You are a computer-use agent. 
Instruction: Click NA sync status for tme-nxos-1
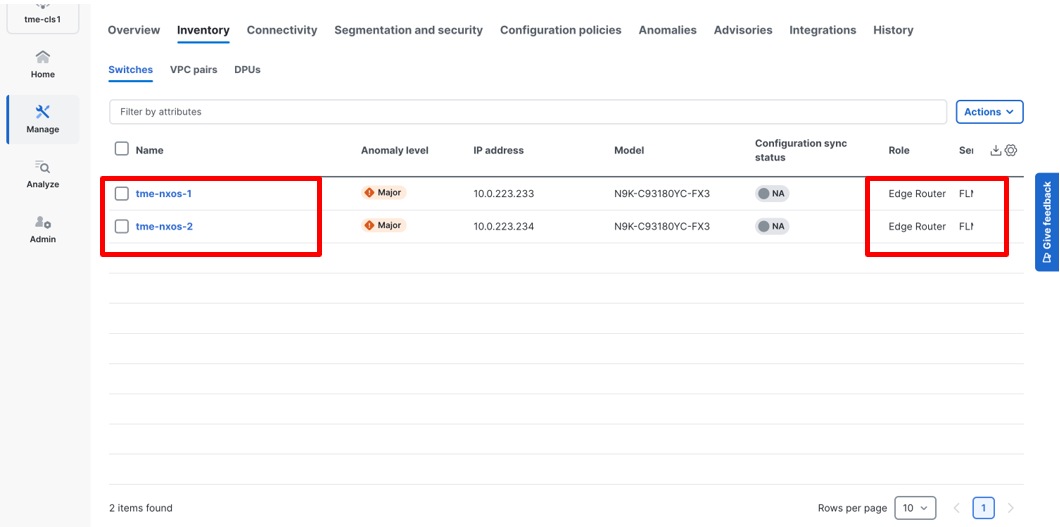pyautogui.click(x=772, y=193)
